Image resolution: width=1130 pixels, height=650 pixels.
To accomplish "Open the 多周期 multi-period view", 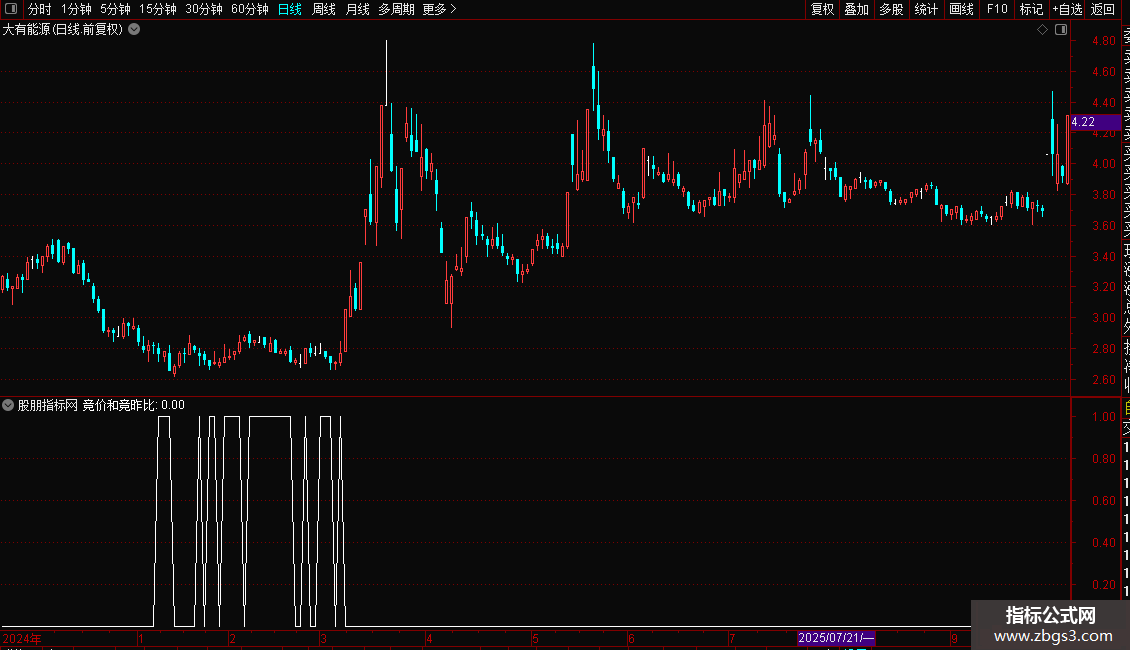I will (x=396, y=9).
